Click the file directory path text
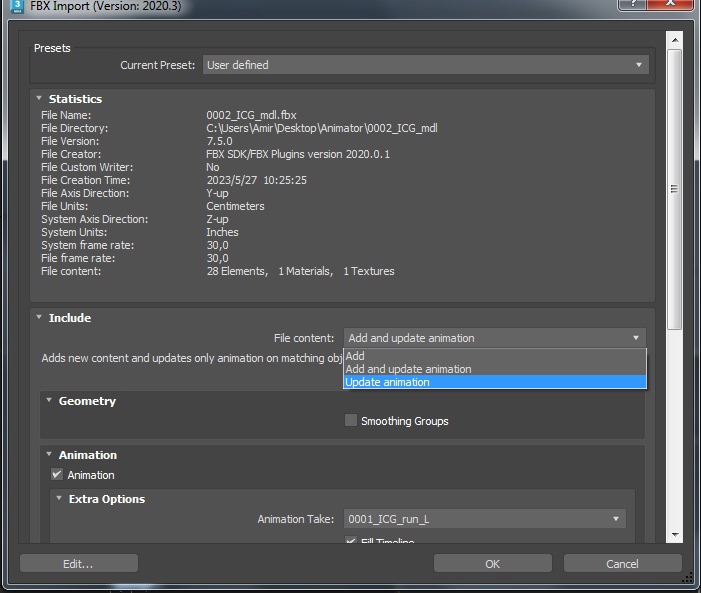This screenshot has width=701, height=593. tap(321, 128)
